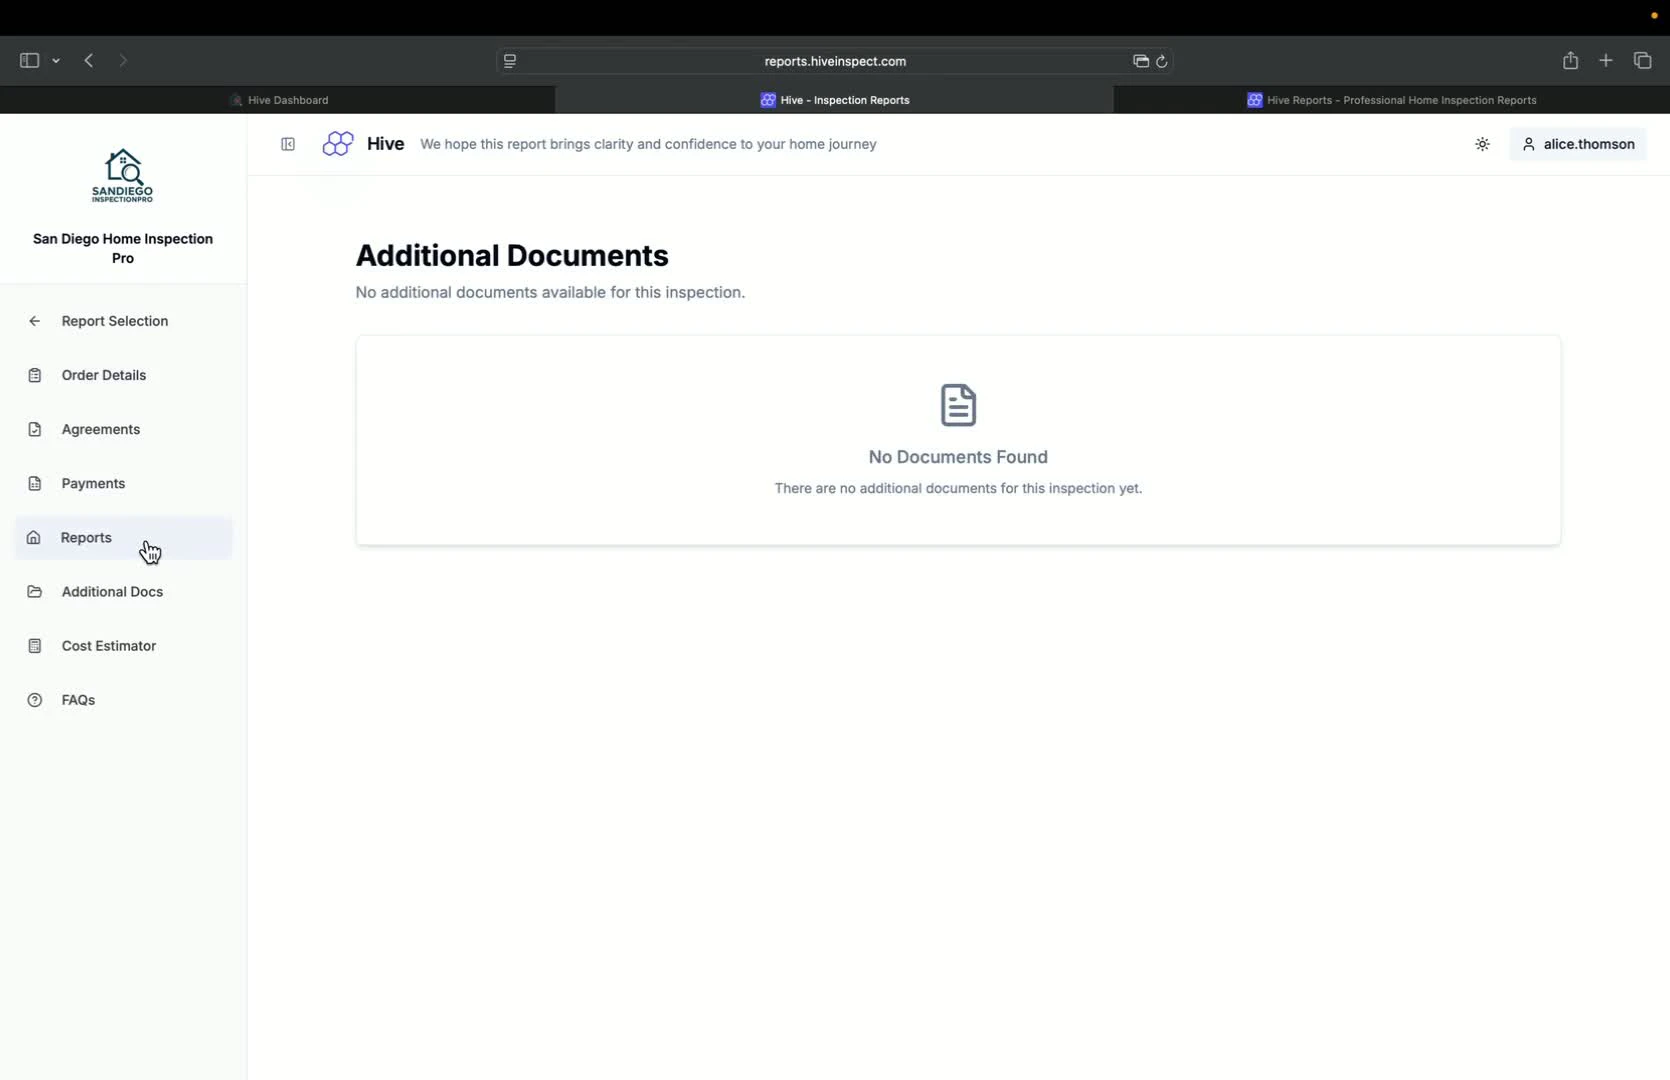Toggle the Safari sidebar visibility
The width and height of the screenshot is (1670, 1080).
[x=29, y=60]
